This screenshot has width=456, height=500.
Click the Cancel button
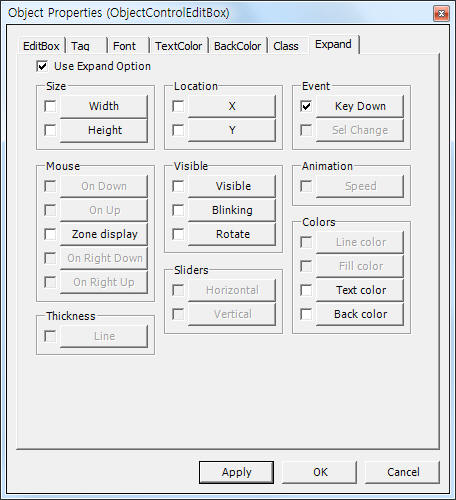click(403, 472)
